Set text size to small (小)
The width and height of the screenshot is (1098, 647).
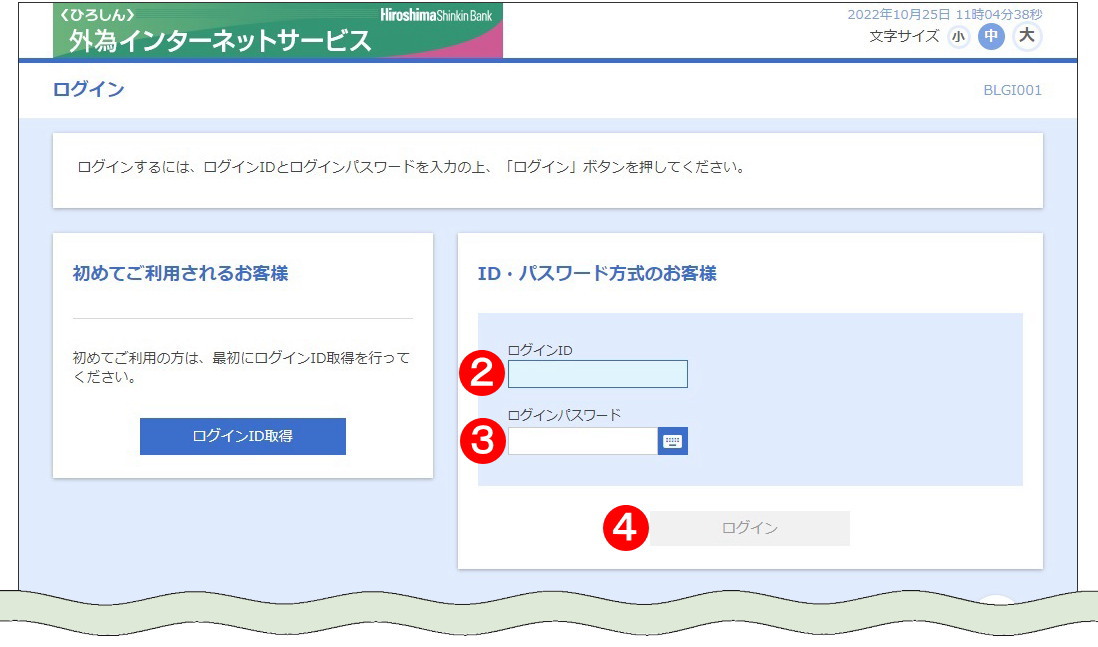959,37
